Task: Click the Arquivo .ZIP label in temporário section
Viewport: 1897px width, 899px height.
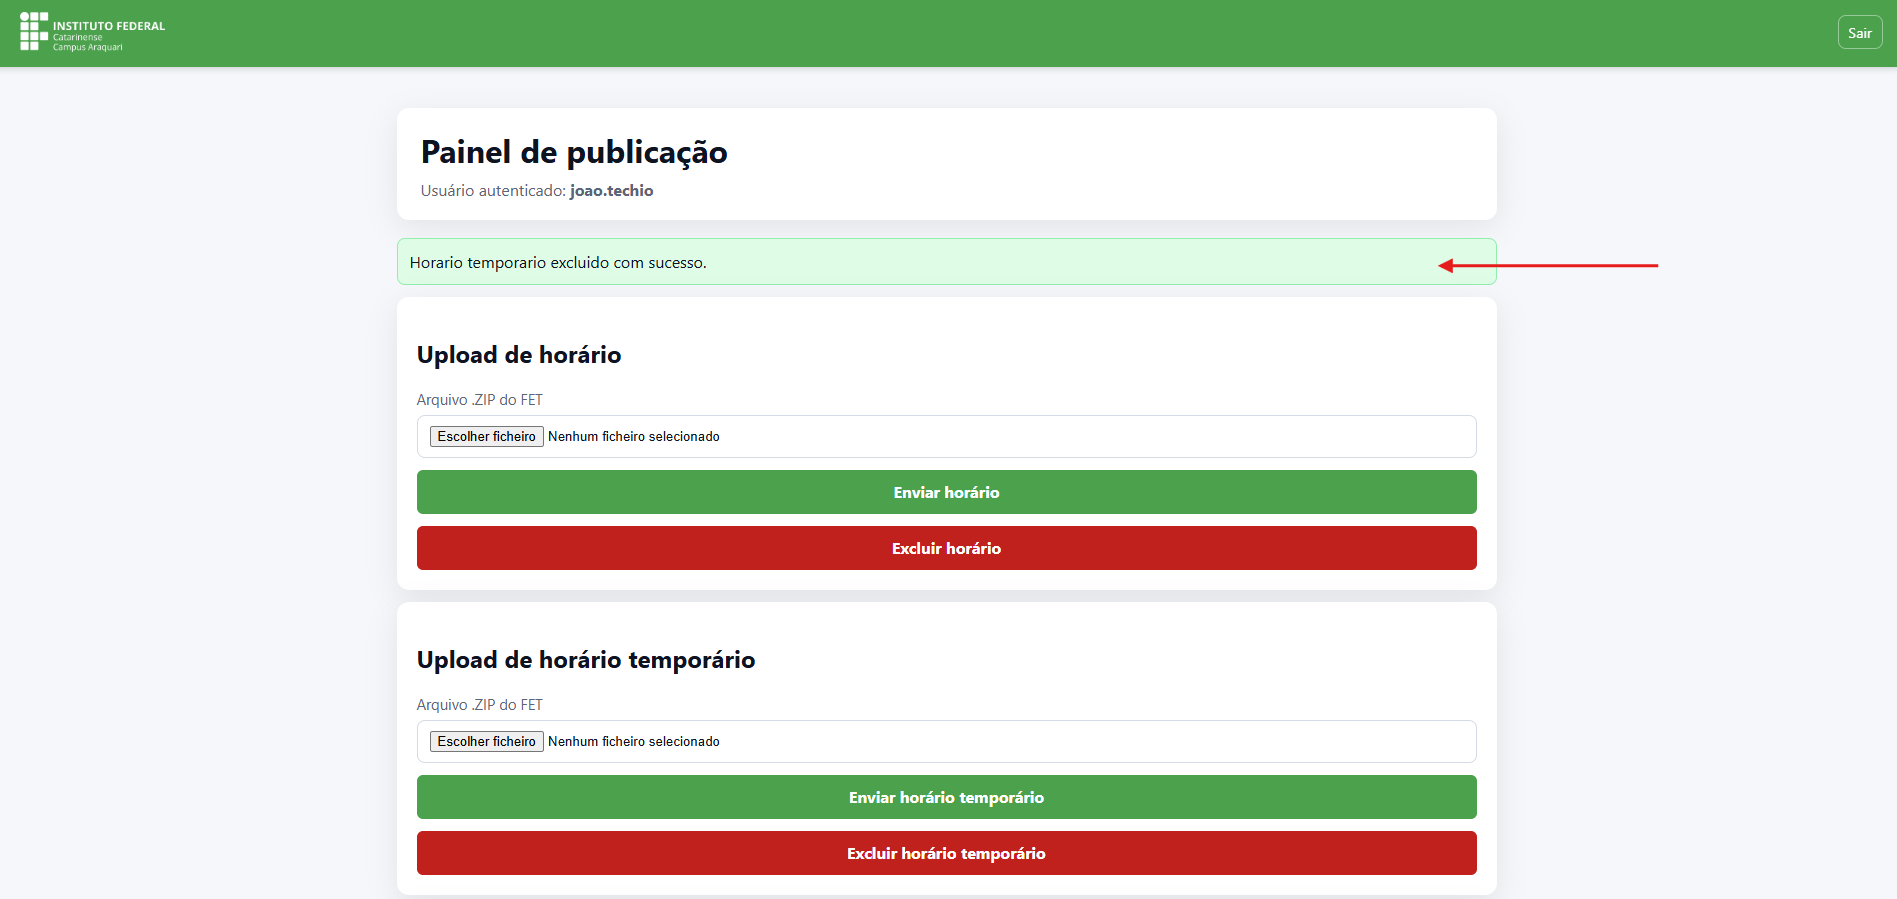Action: 480,705
